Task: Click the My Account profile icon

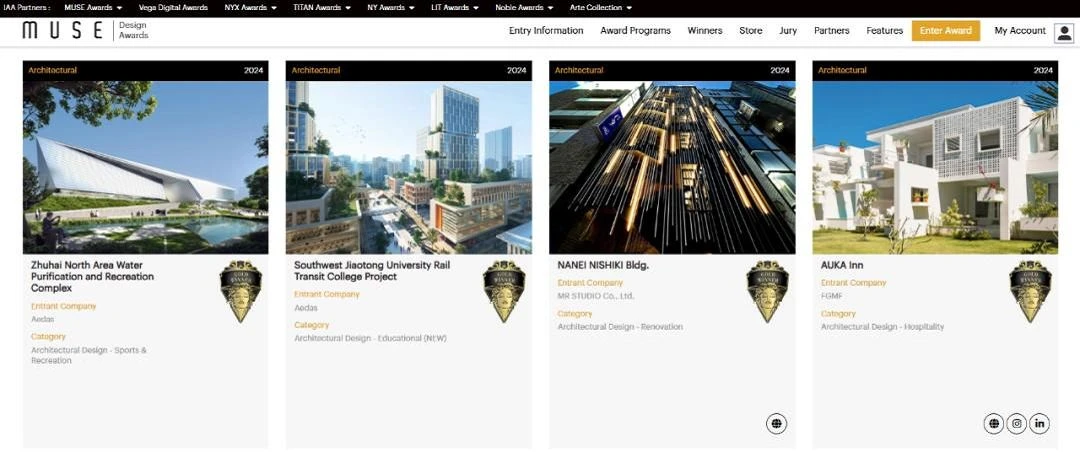Action: pos(1064,32)
